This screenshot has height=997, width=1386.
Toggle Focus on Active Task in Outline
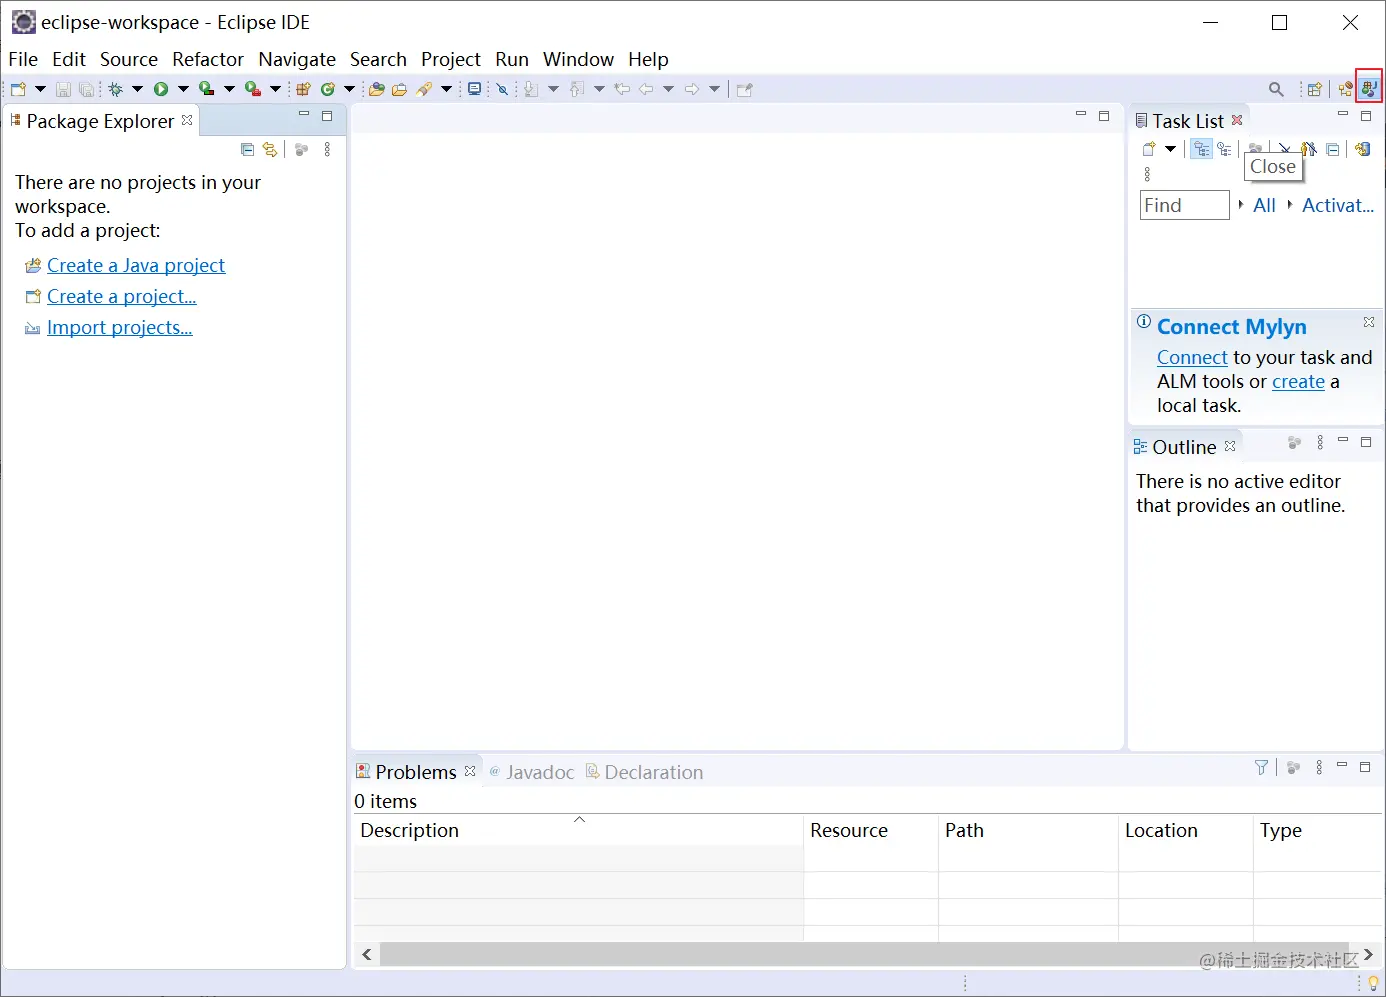tap(1294, 442)
